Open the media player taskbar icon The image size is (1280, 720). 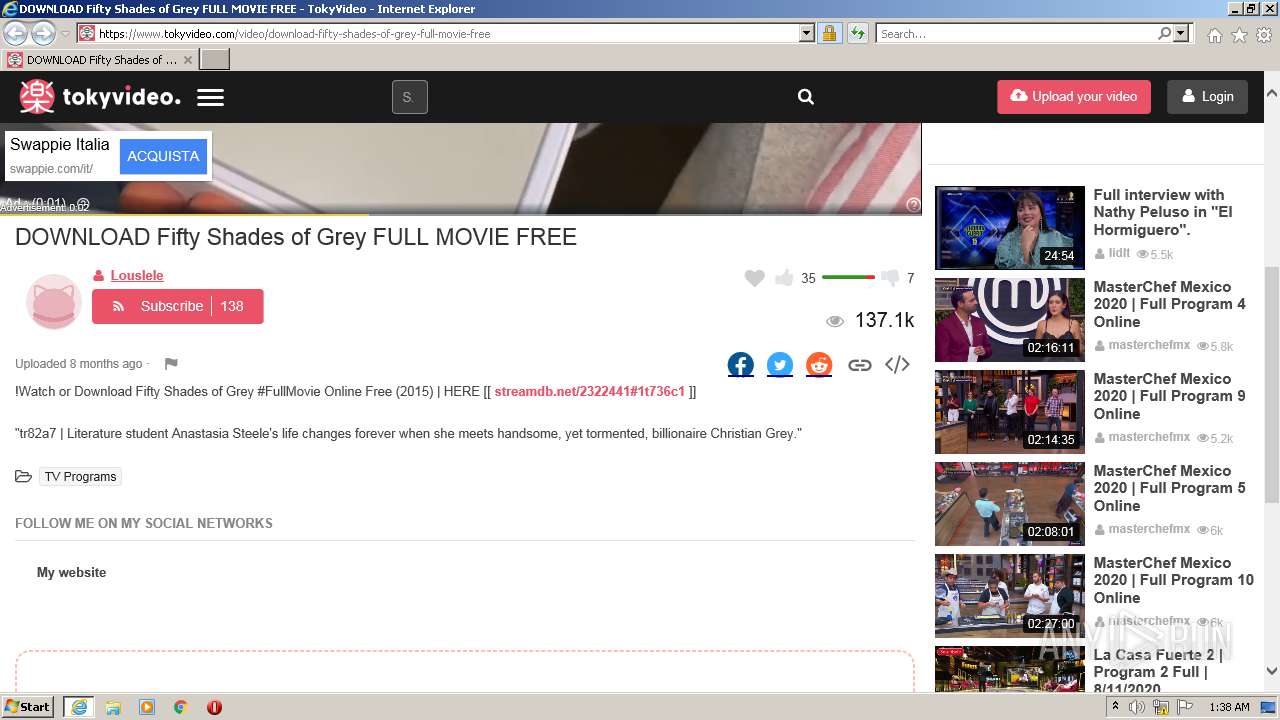coord(147,707)
